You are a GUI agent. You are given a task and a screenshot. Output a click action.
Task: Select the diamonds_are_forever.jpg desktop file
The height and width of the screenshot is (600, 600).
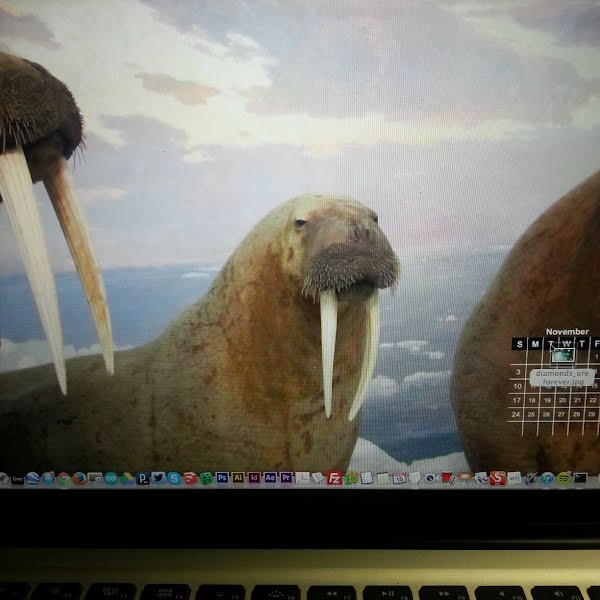coord(563,355)
